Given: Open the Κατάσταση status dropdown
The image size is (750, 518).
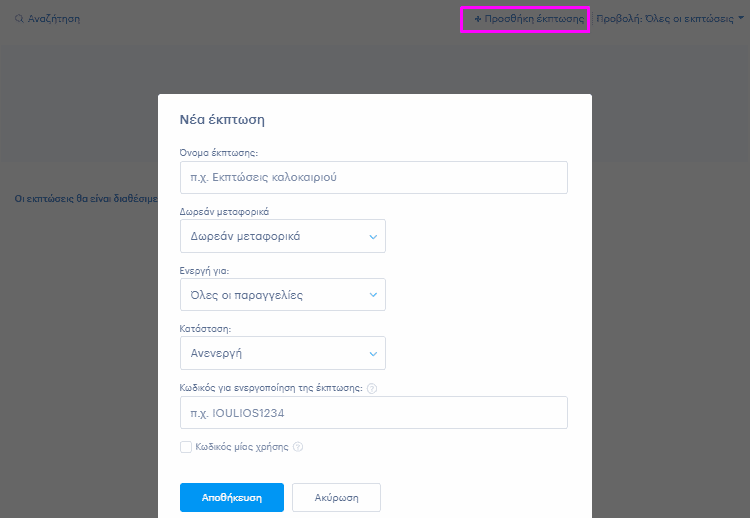Looking at the screenshot, I should pos(283,353).
